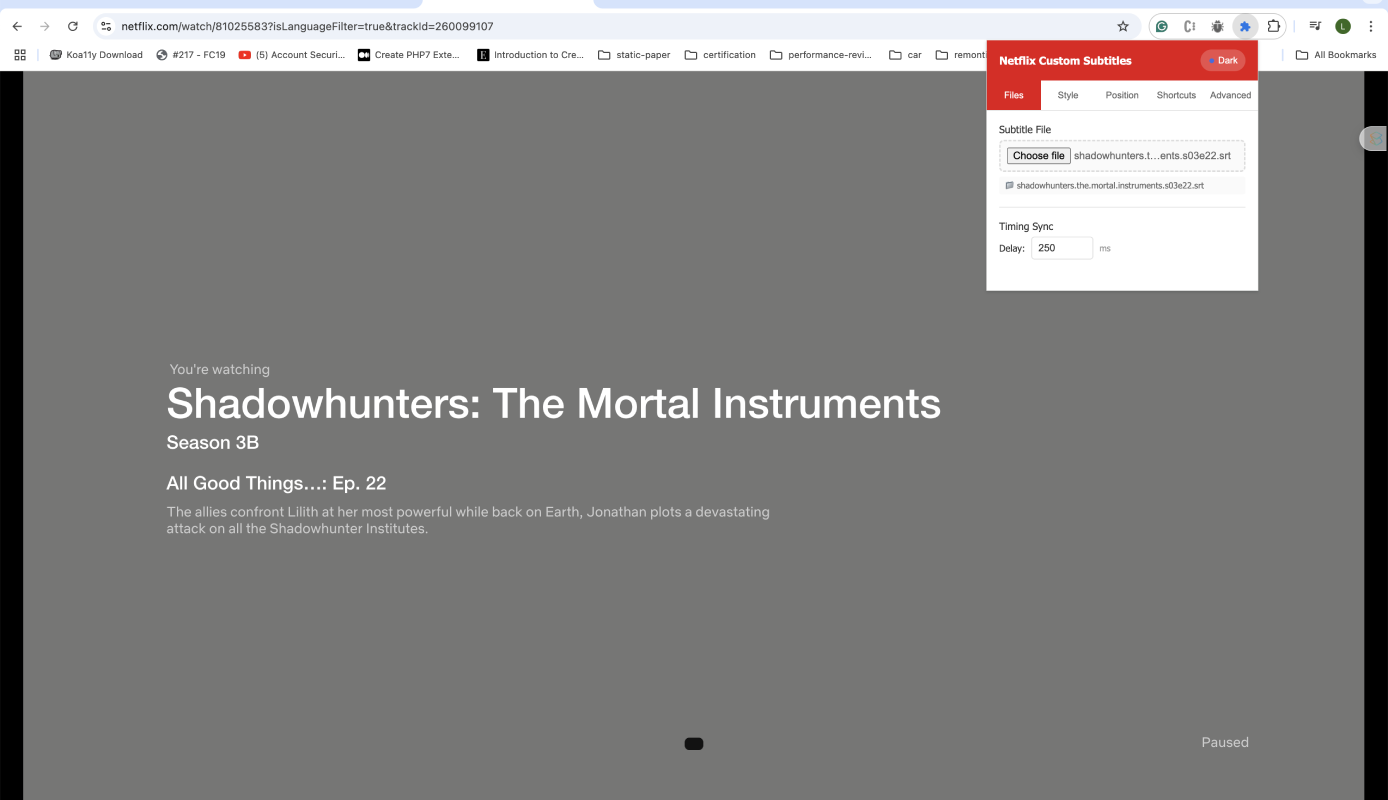Image resolution: width=1388 pixels, height=800 pixels.
Task: Open the bug-shaped extension icon
Action: tap(1217, 26)
